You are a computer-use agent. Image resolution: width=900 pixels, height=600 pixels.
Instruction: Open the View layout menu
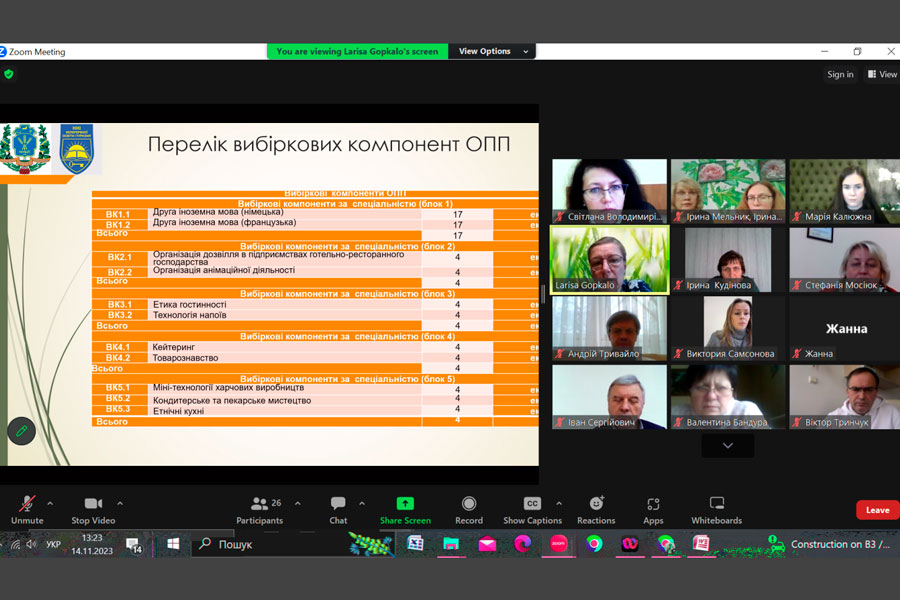point(882,74)
